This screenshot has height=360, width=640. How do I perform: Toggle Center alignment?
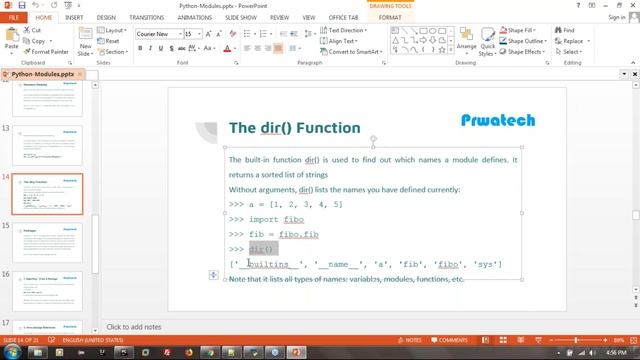point(258,49)
